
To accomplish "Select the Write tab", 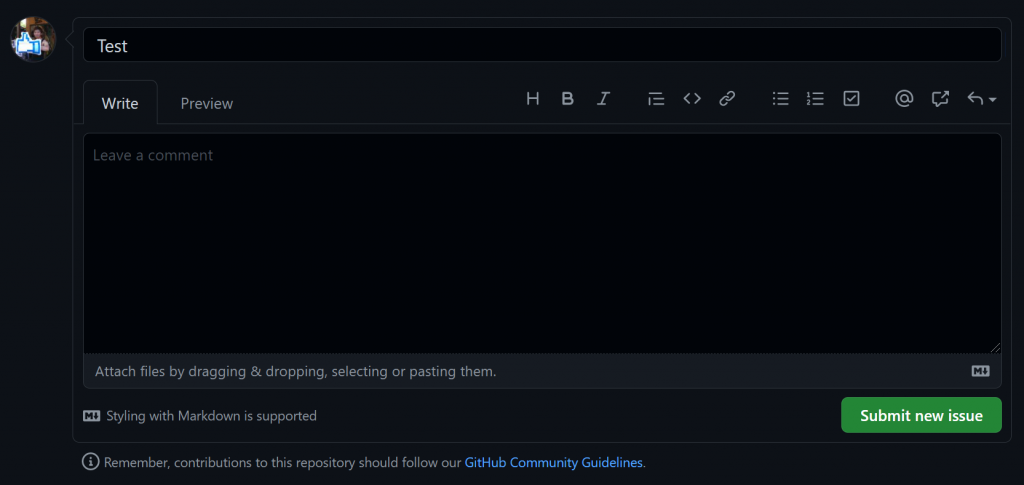I will click(120, 103).
